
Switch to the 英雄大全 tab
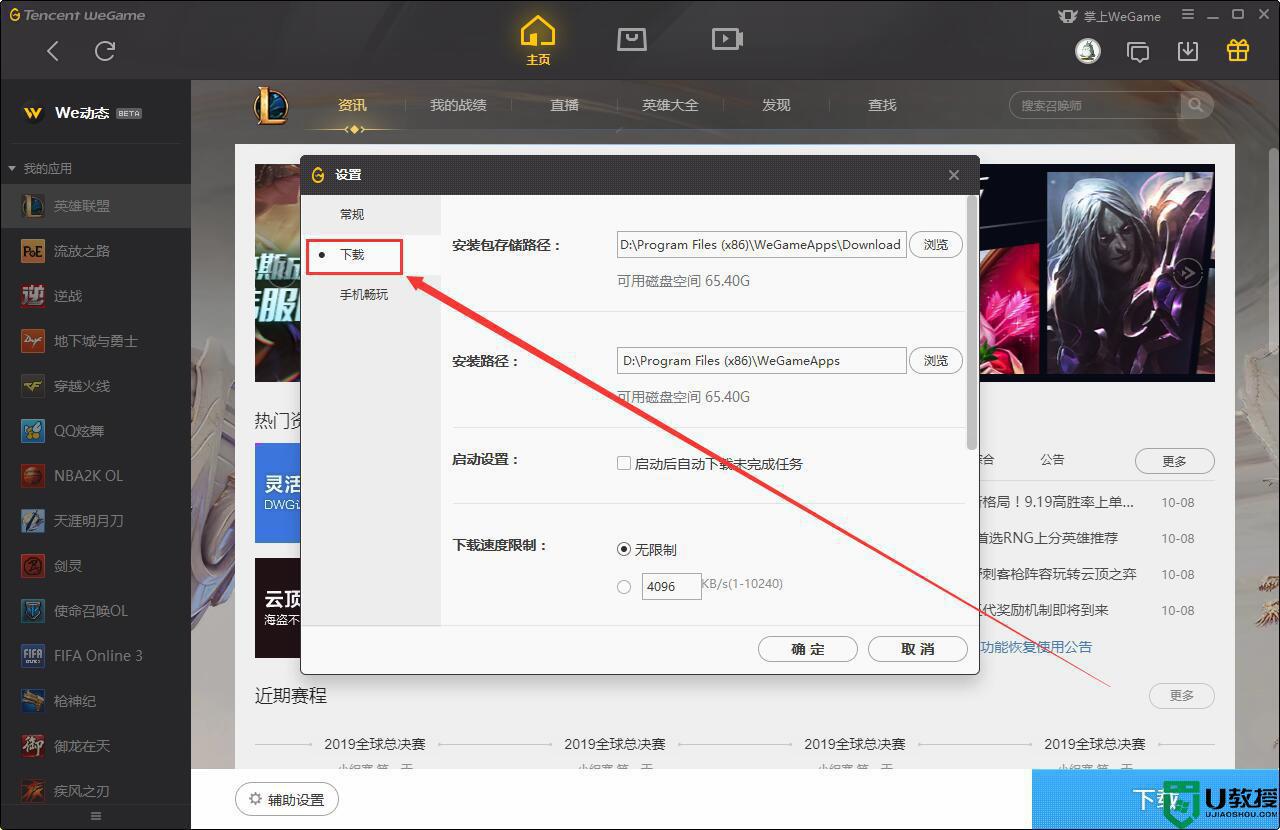click(x=670, y=105)
